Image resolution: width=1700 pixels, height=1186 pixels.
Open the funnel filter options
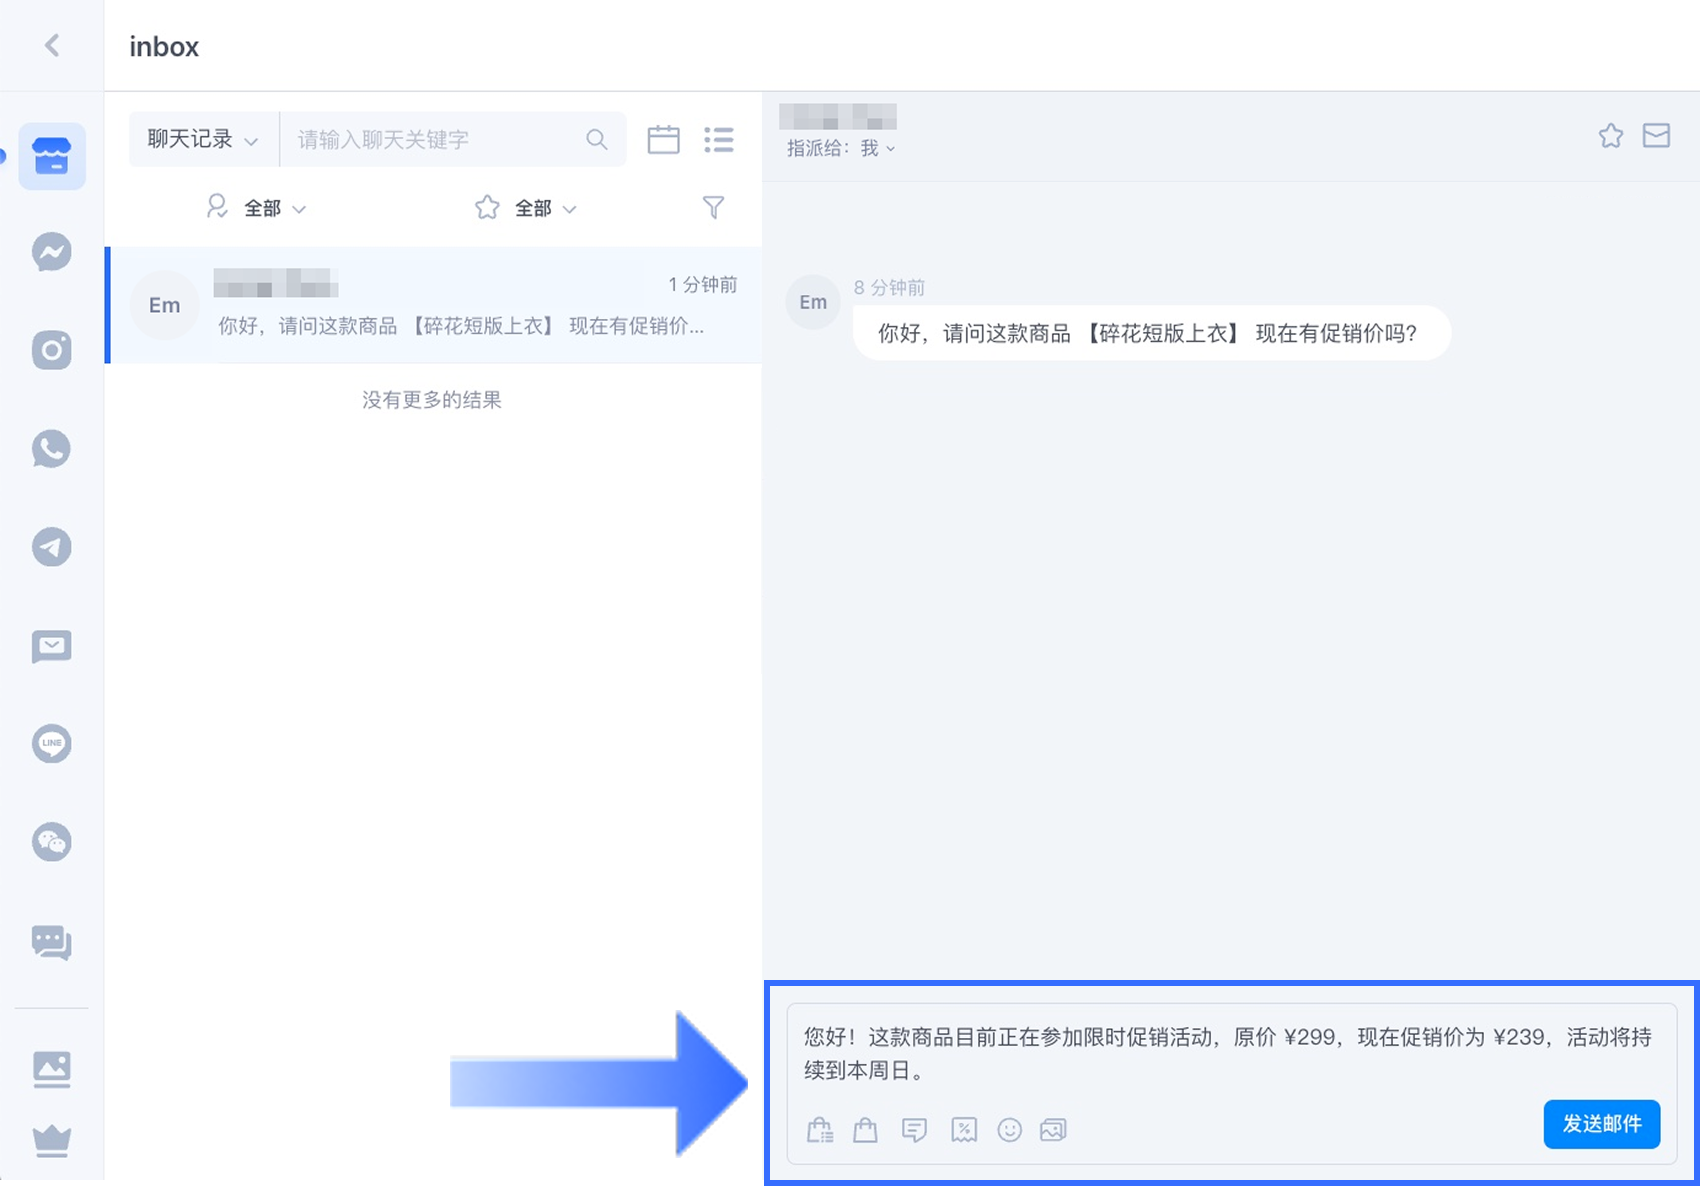tap(713, 207)
